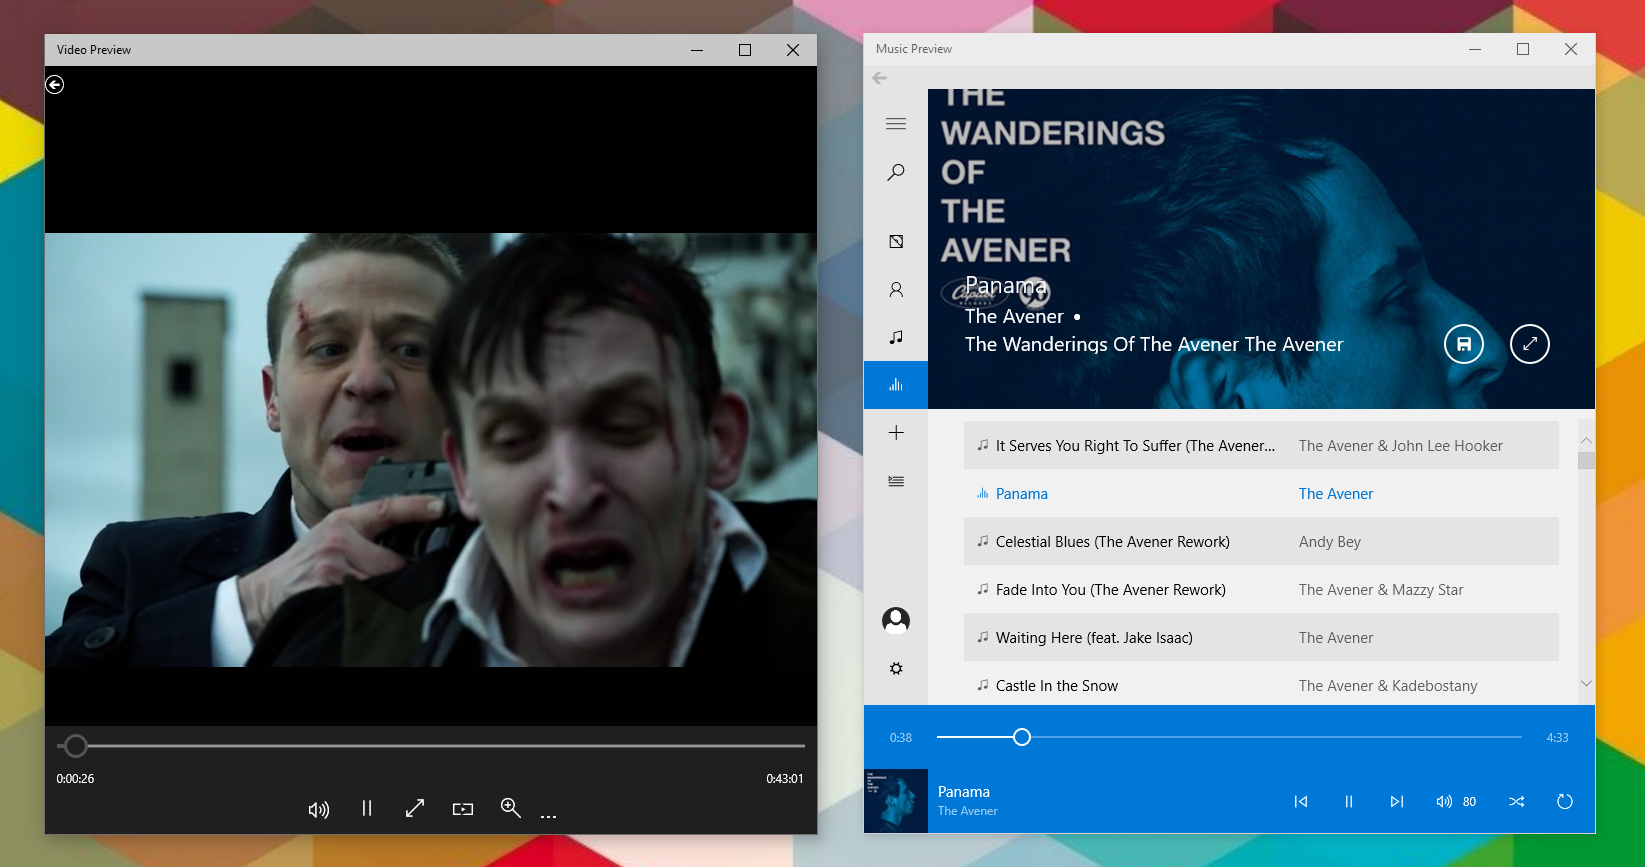The height and width of the screenshot is (867, 1645).
Task: Click the music progress slider handle
Action: click(x=1021, y=737)
